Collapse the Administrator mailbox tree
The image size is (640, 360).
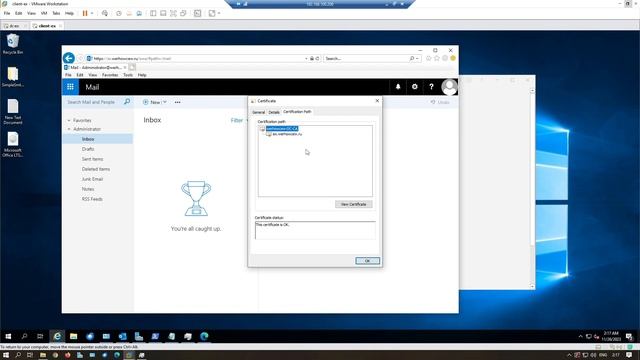[x=69, y=129]
